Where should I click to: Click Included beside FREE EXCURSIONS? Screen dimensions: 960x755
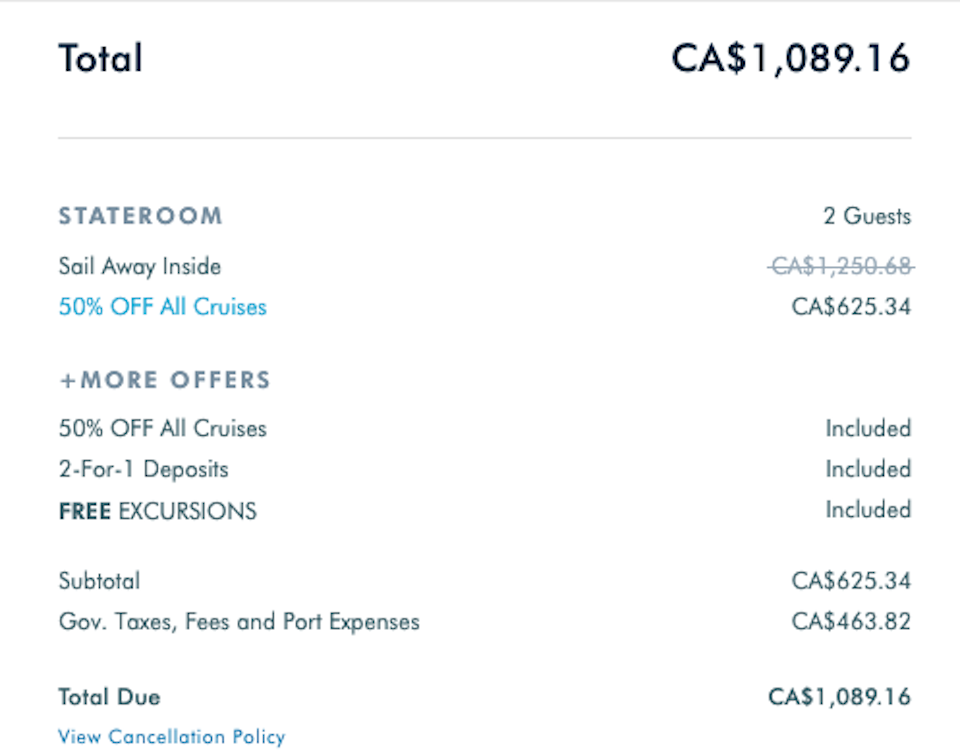868,509
